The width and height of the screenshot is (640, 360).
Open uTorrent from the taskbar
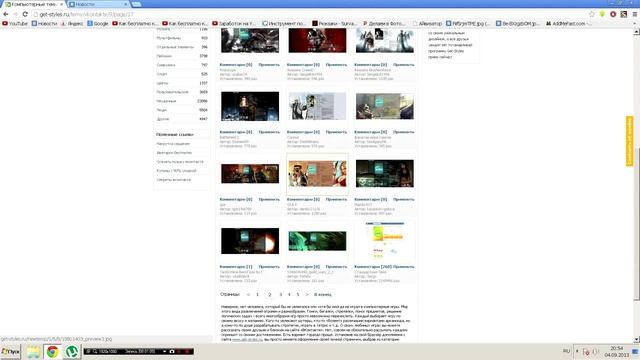point(72,351)
